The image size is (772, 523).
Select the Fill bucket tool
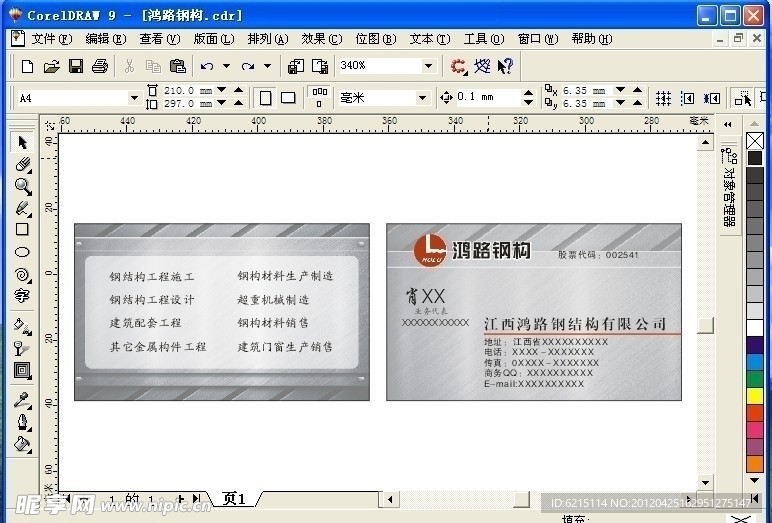pos(22,444)
